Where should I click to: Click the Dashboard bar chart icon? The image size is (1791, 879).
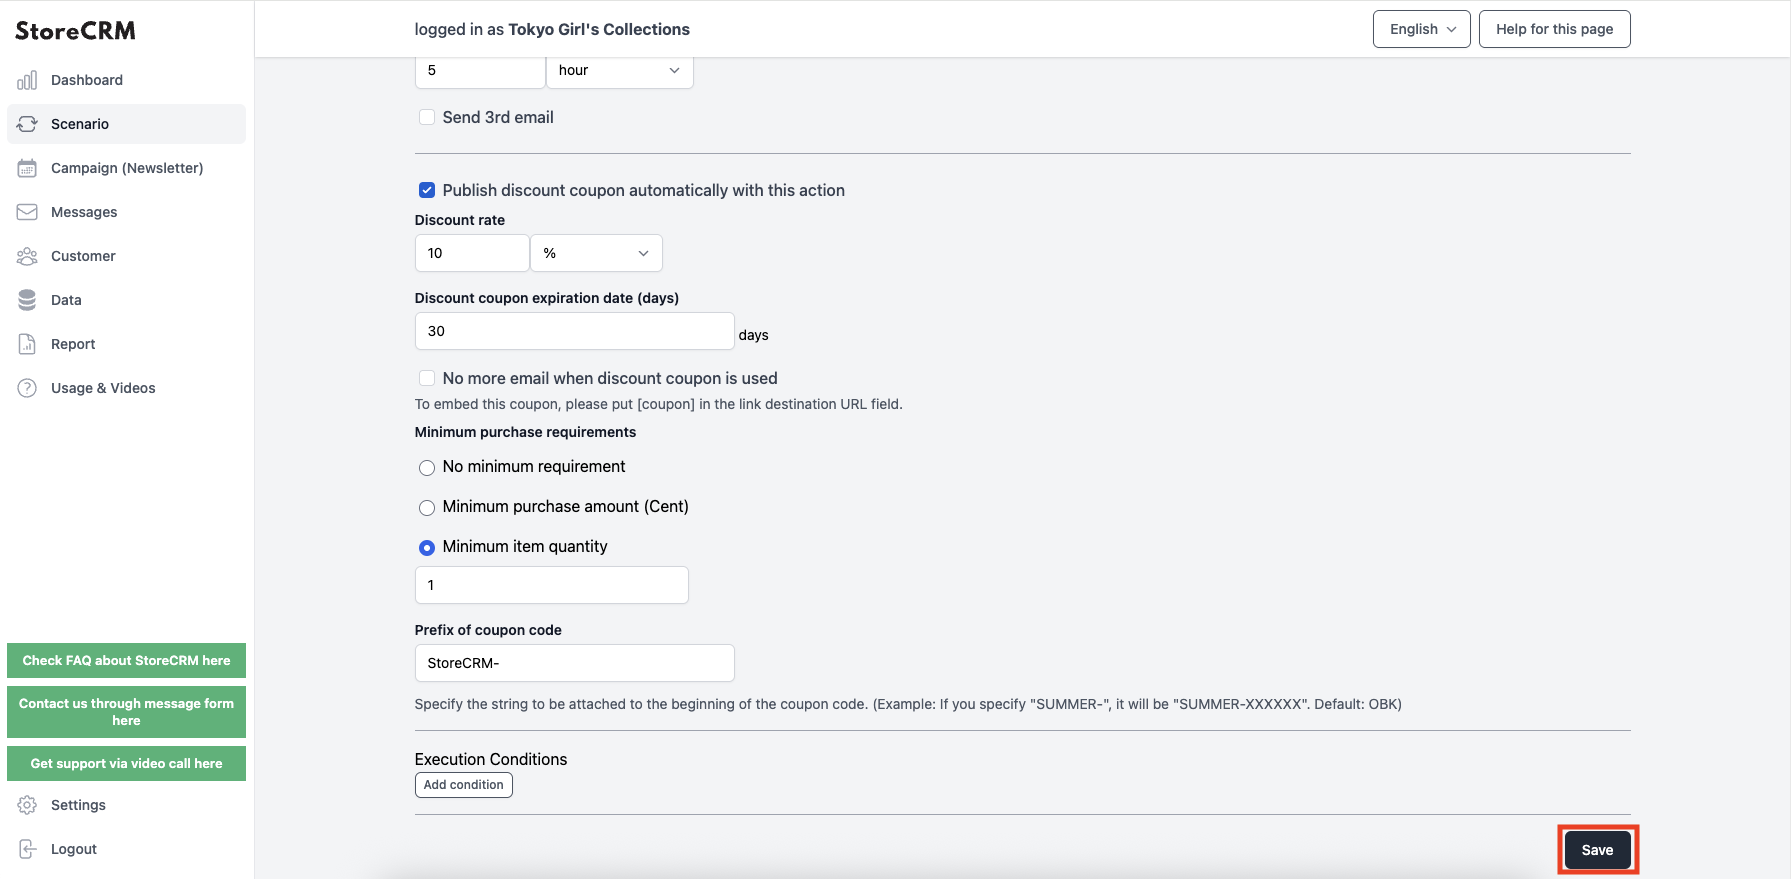click(x=27, y=80)
